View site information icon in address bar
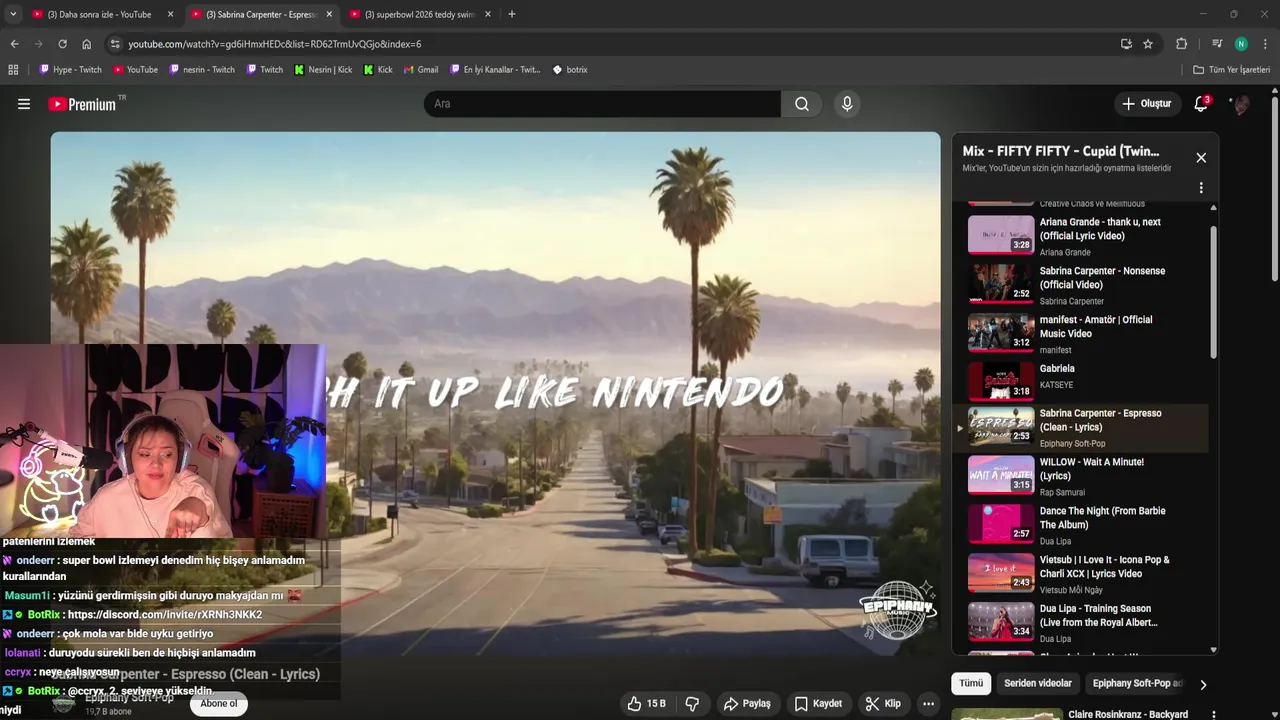 (x=115, y=44)
